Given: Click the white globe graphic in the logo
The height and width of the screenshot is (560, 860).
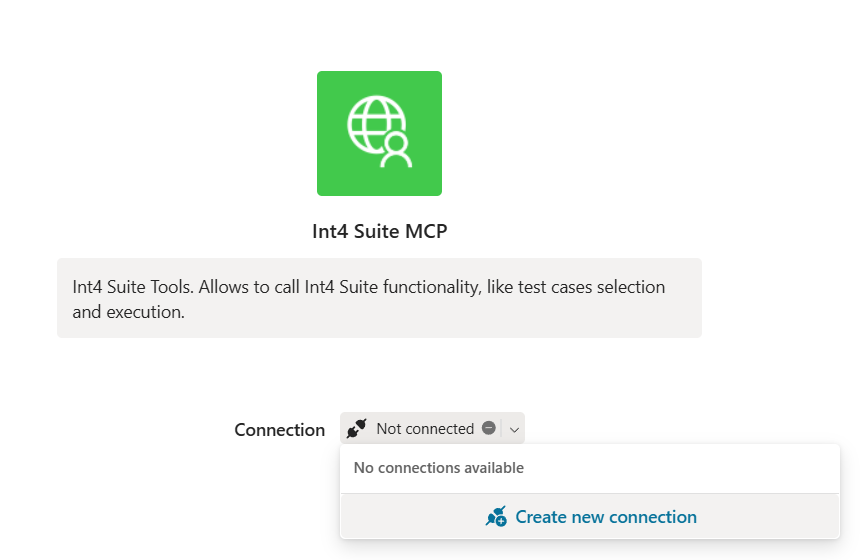Looking at the screenshot, I should coord(375,125).
